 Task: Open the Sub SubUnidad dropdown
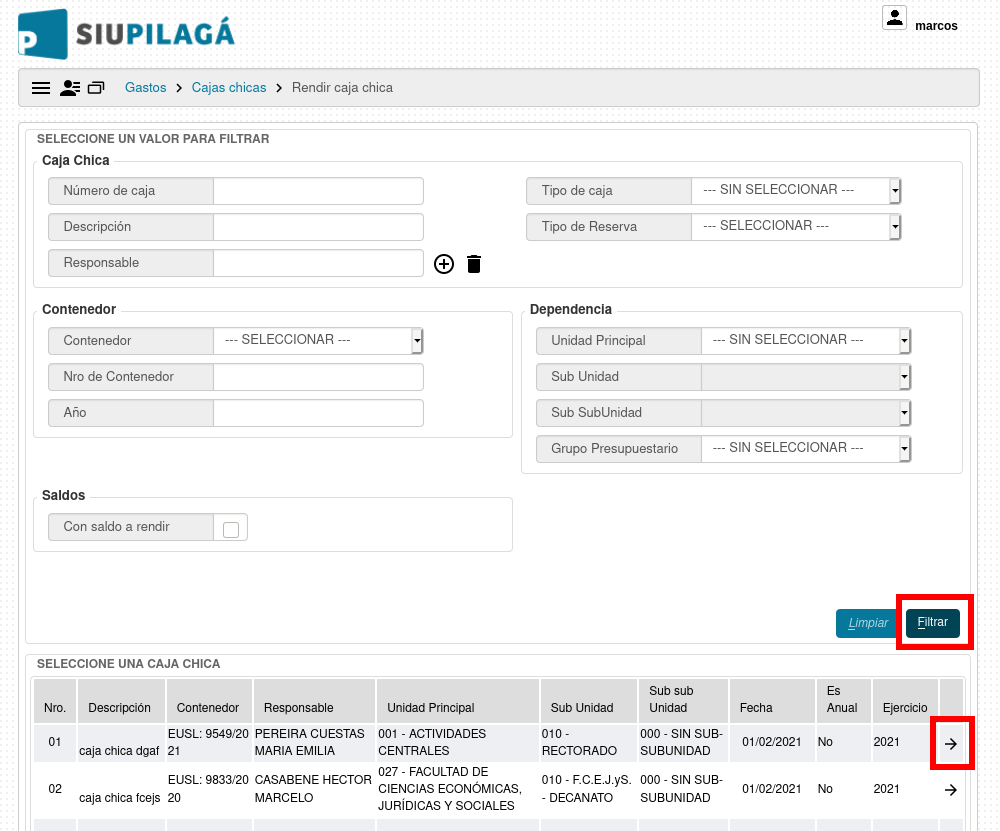pyautogui.click(x=805, y=413)
